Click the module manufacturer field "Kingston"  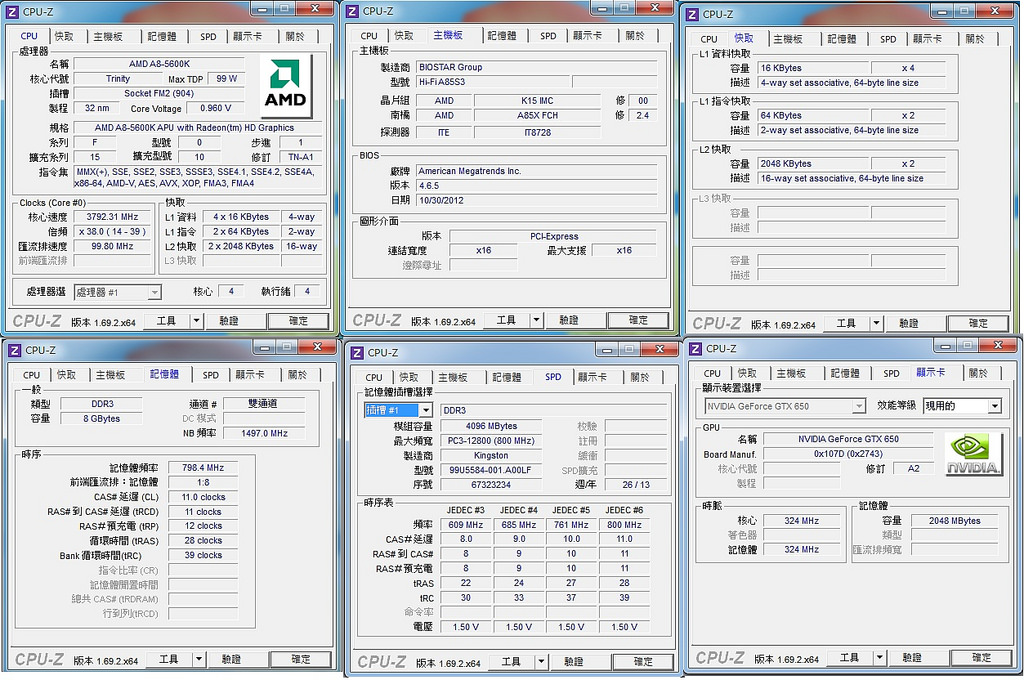coord(491,455)
